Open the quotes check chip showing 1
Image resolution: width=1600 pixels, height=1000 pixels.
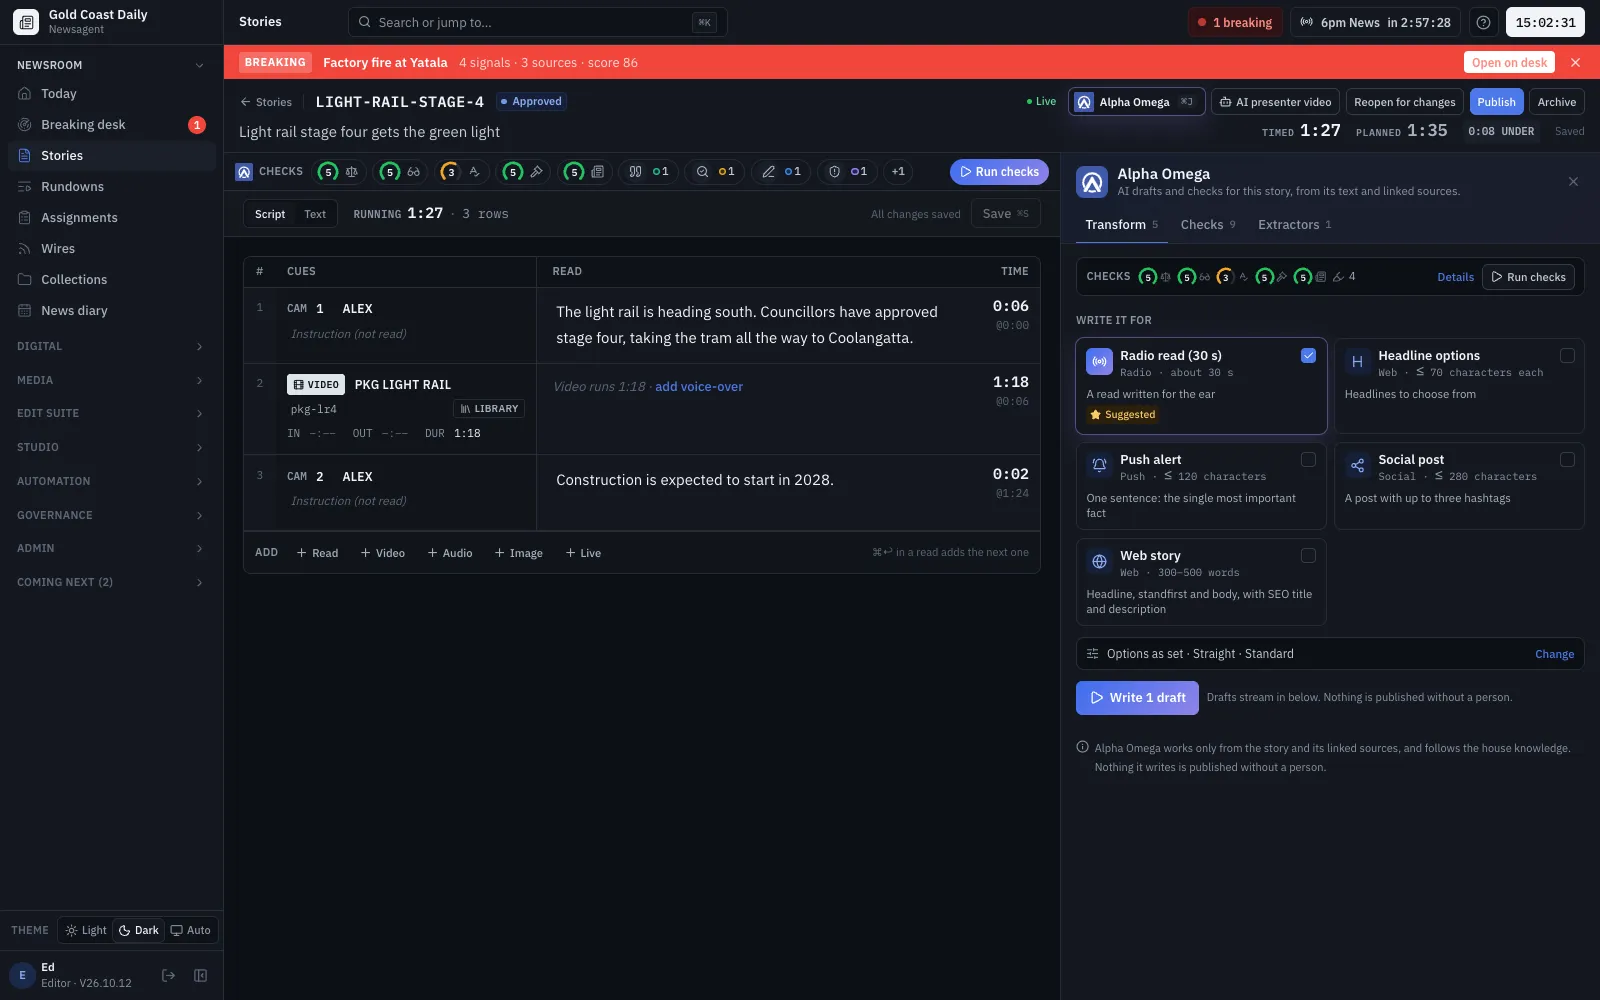coord(648,172)
